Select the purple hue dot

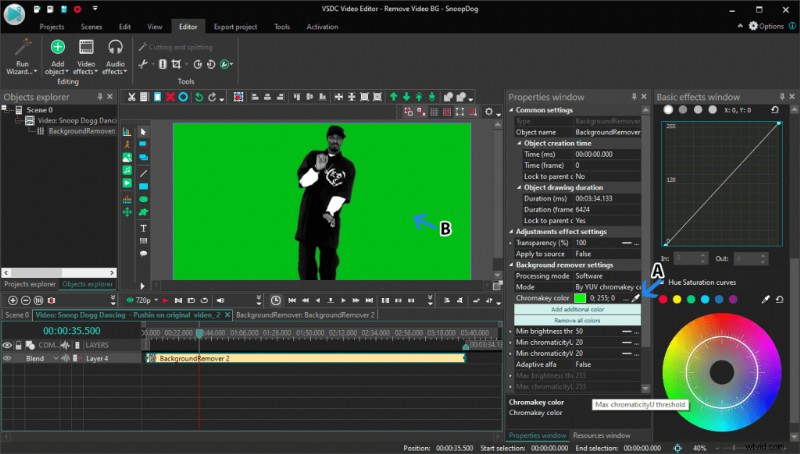(x=733, y=299)
